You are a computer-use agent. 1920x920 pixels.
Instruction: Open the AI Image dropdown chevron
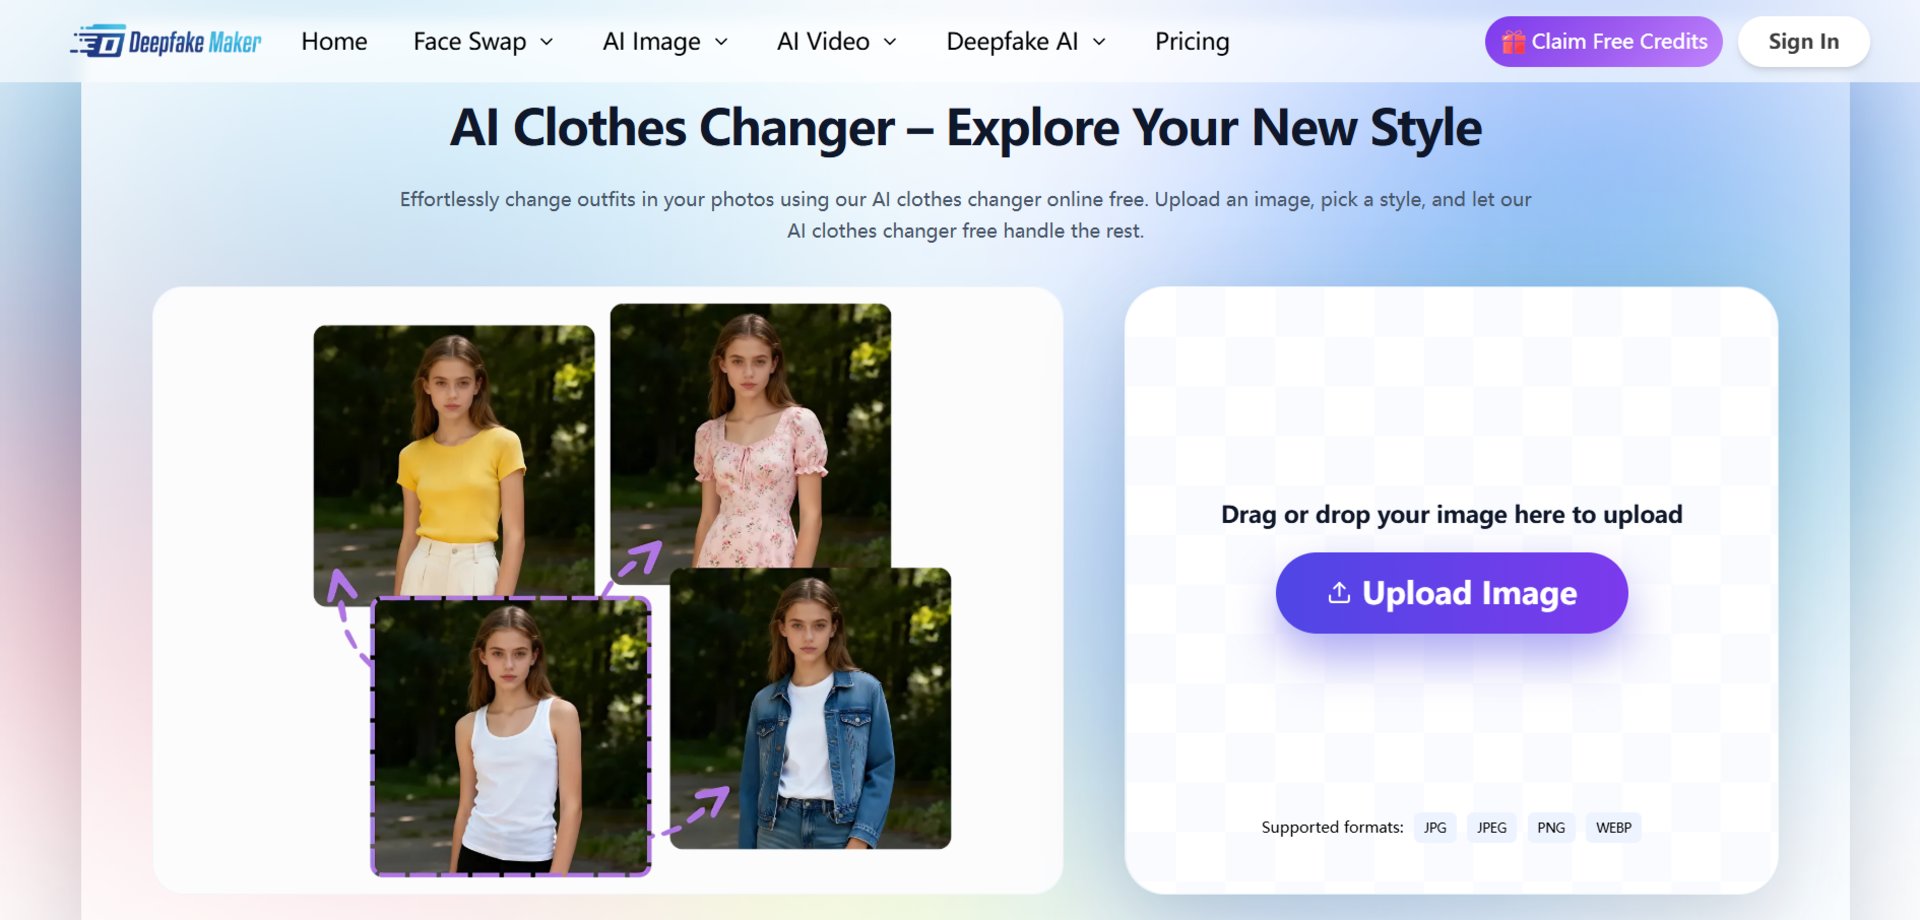click(721, 42)
